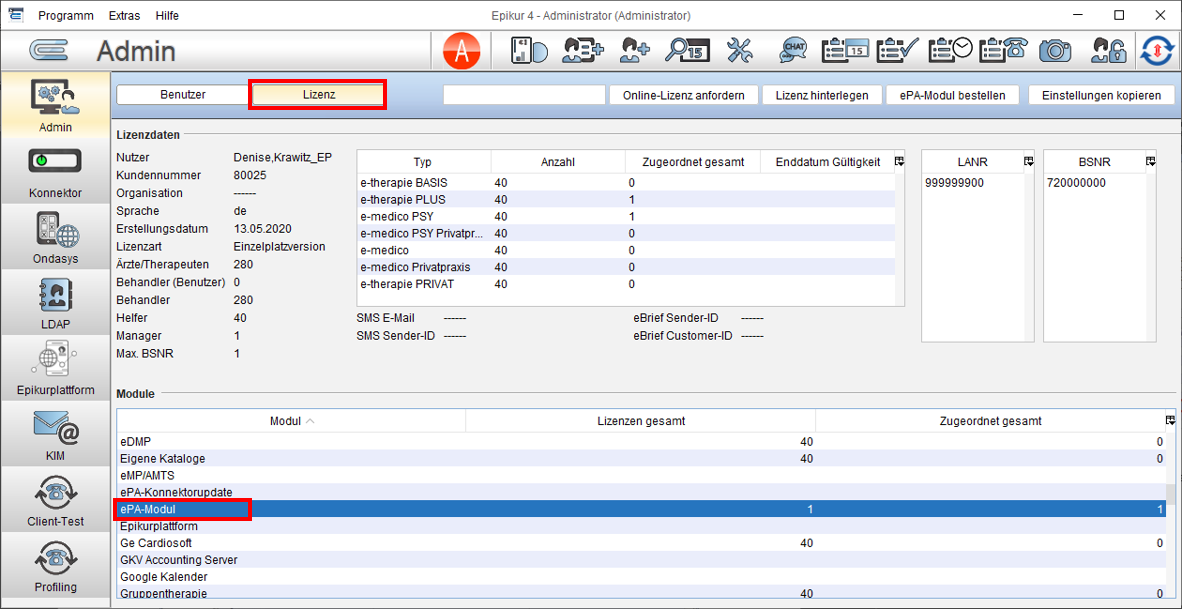
Task: Click the user lock icon
Action: coord(1109,50)
